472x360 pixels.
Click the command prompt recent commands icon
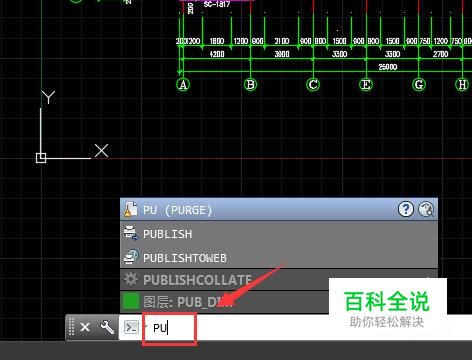[x=131, y=327]
